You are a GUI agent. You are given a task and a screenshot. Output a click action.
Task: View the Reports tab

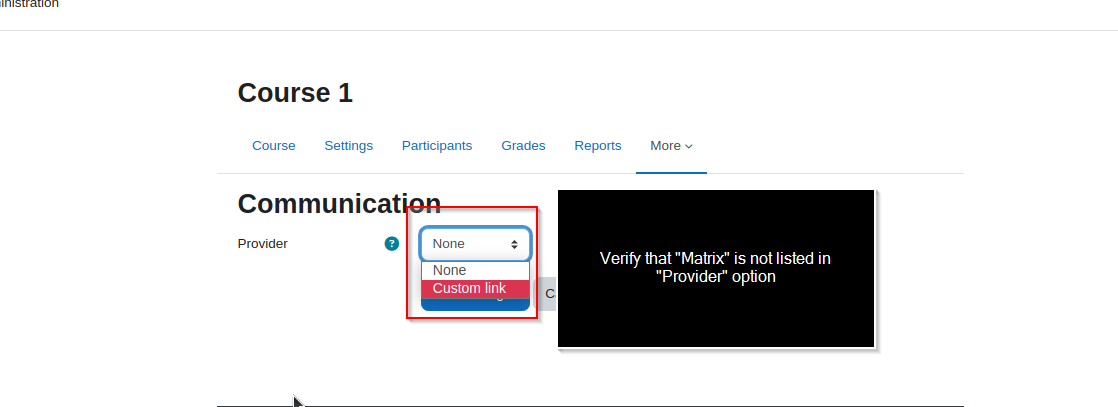598,145
